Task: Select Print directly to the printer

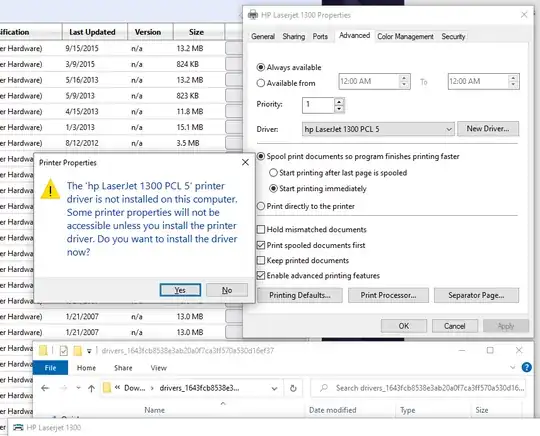Action: [261, 206]
